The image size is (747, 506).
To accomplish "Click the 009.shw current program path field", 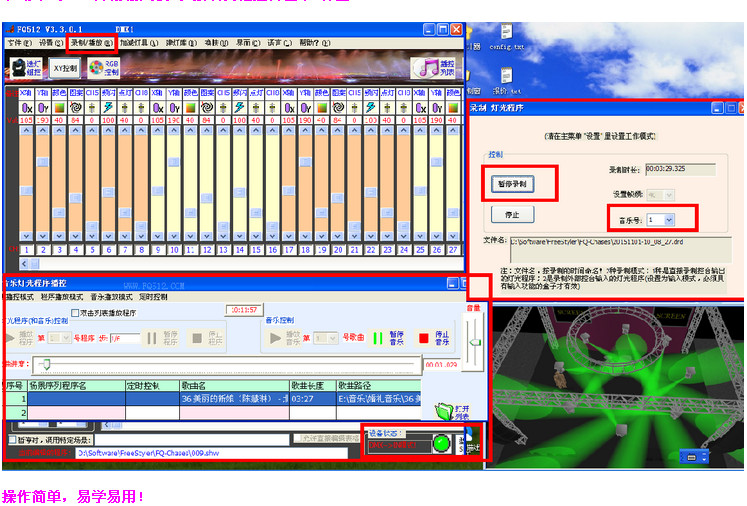I will pos(212,453).
